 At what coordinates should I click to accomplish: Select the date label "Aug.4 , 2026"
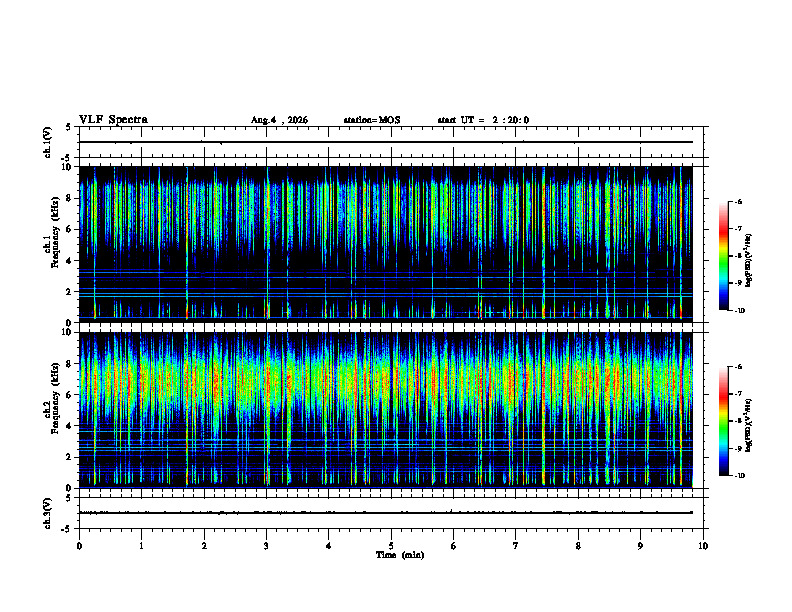click(279, 120)
